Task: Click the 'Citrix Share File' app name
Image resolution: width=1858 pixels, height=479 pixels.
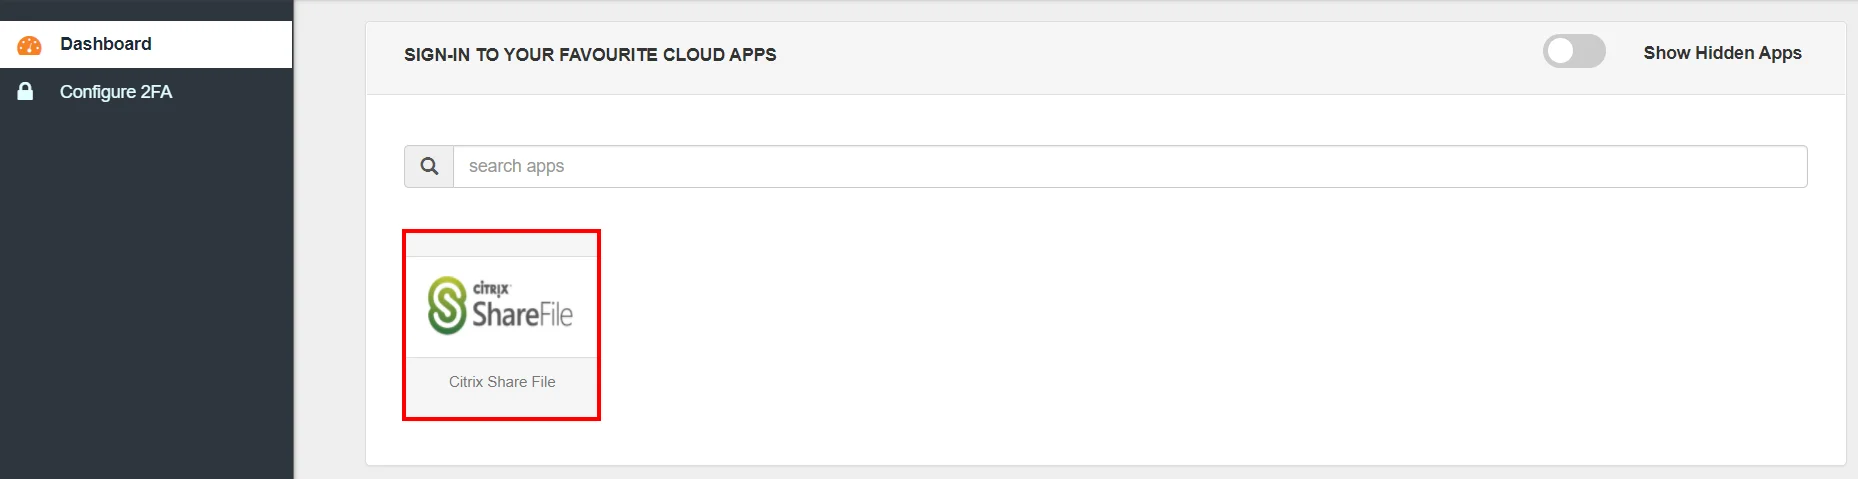Action: pos(502,382)
